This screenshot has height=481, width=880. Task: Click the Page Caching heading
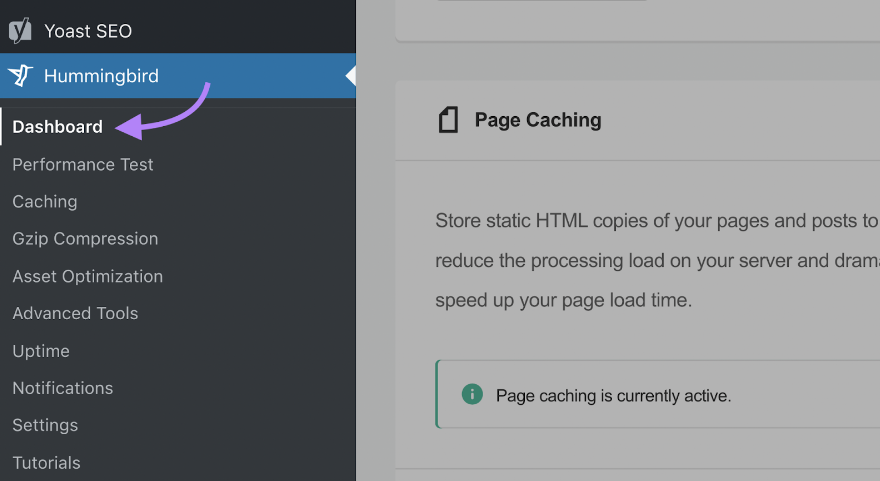point(538,120)
